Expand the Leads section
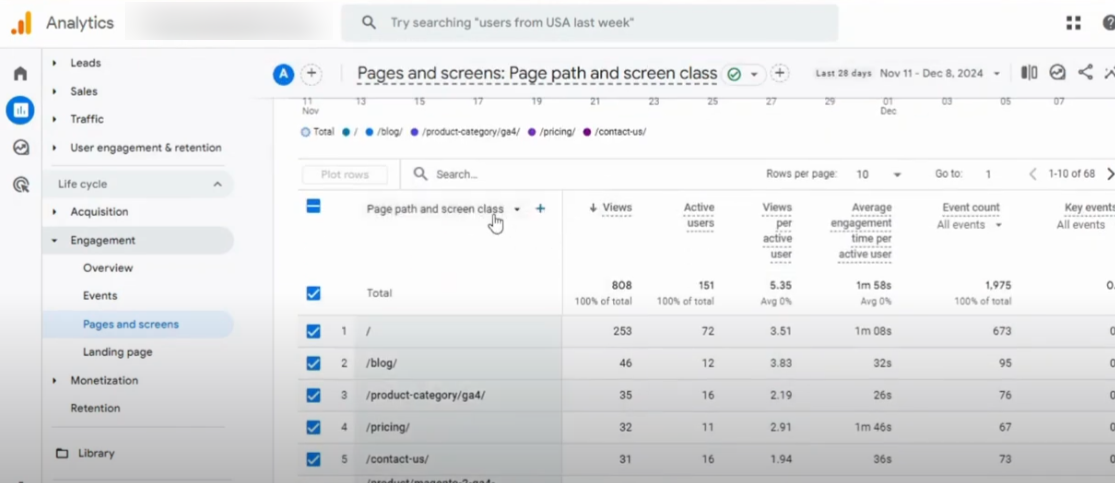 54,63
